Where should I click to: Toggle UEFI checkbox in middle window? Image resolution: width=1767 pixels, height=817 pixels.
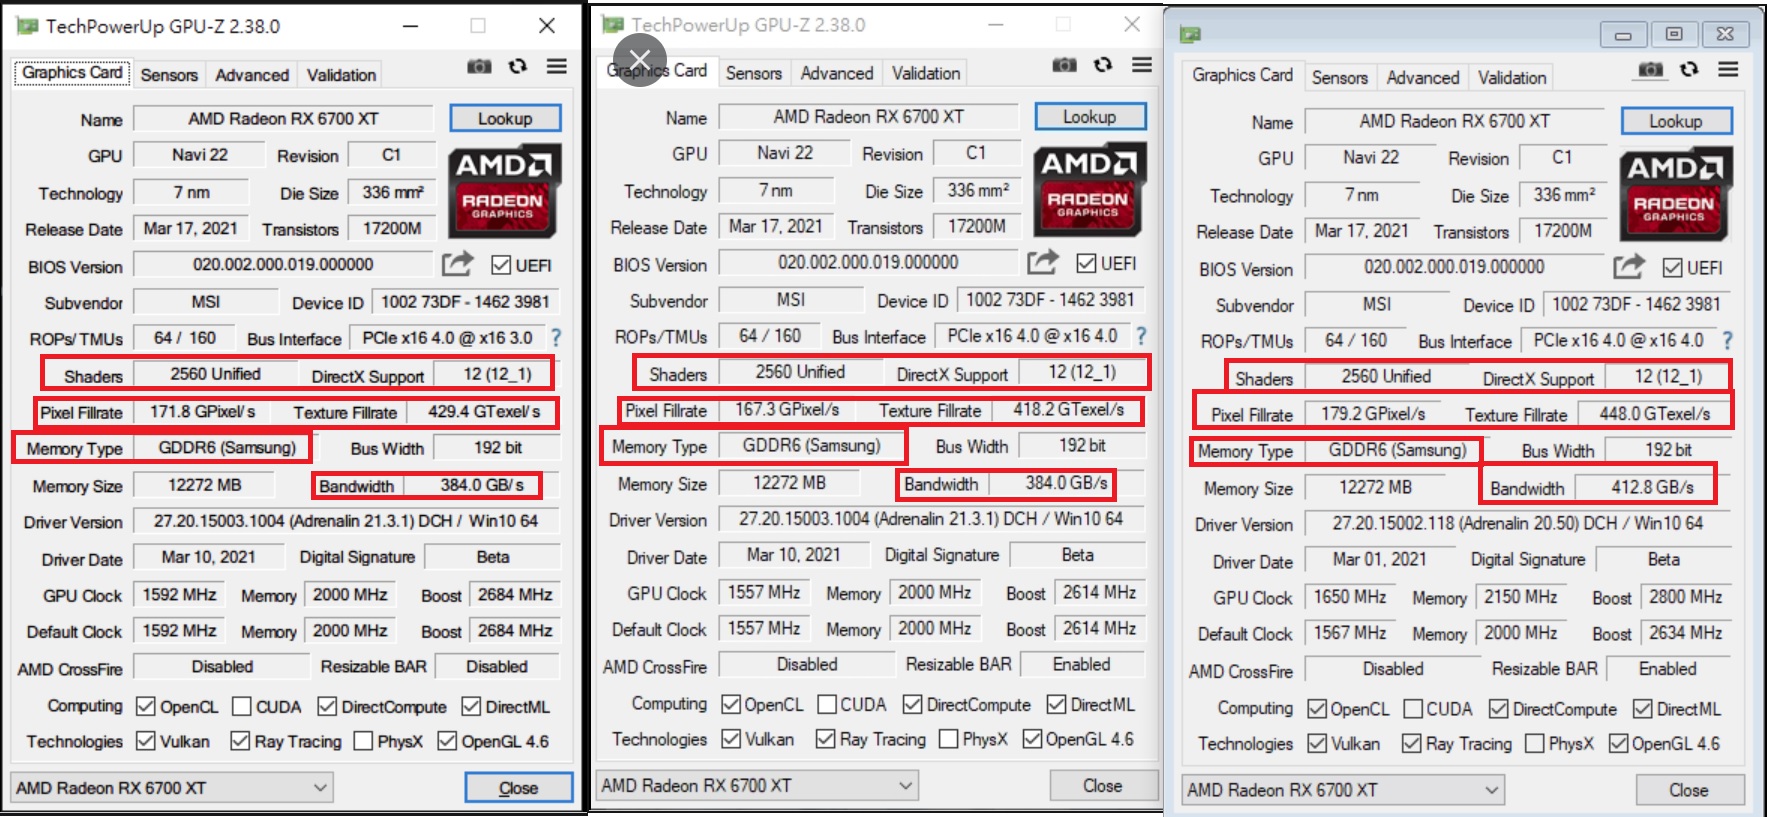1086,263
